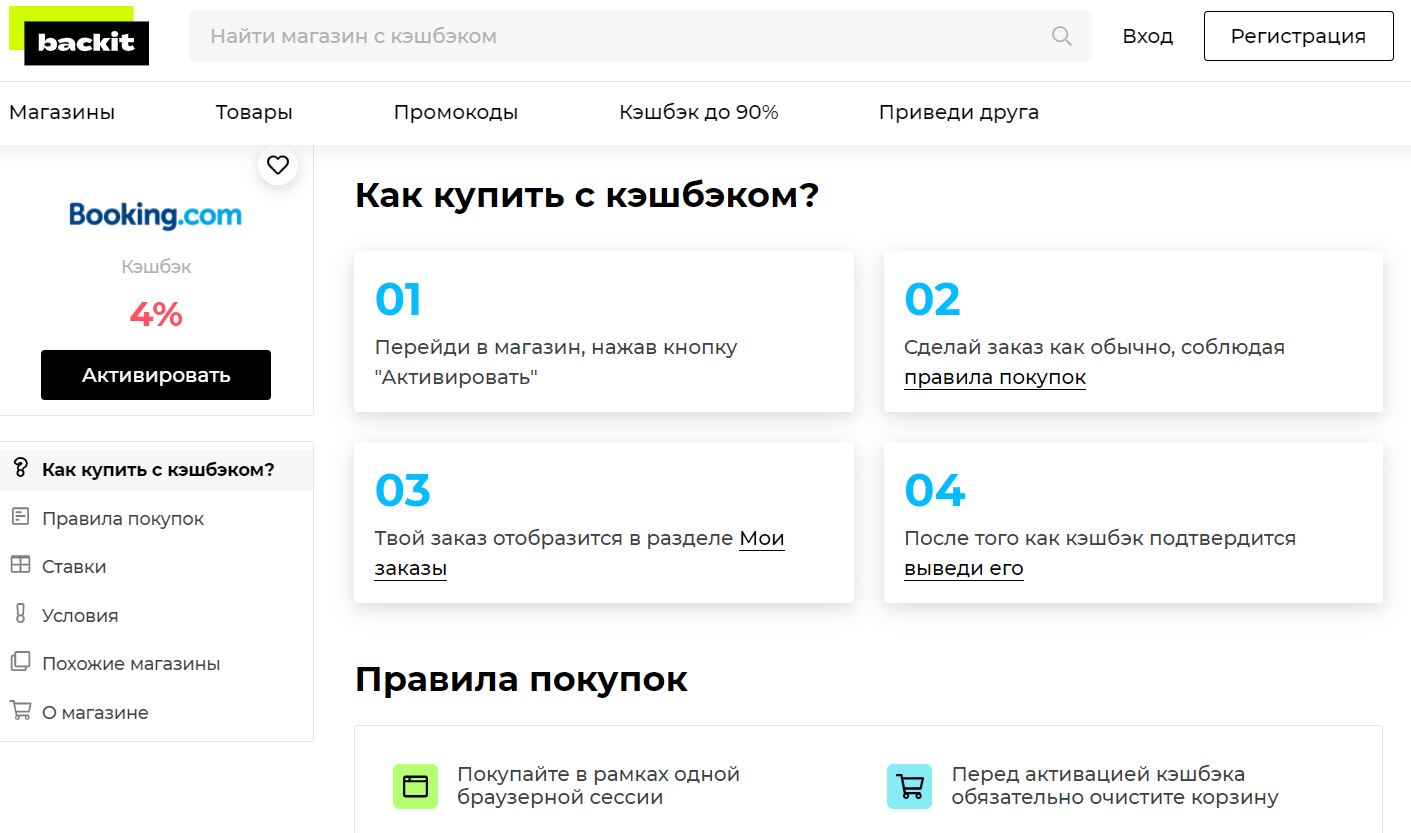Click the cart icon beside О магазине

coord(20,711)
